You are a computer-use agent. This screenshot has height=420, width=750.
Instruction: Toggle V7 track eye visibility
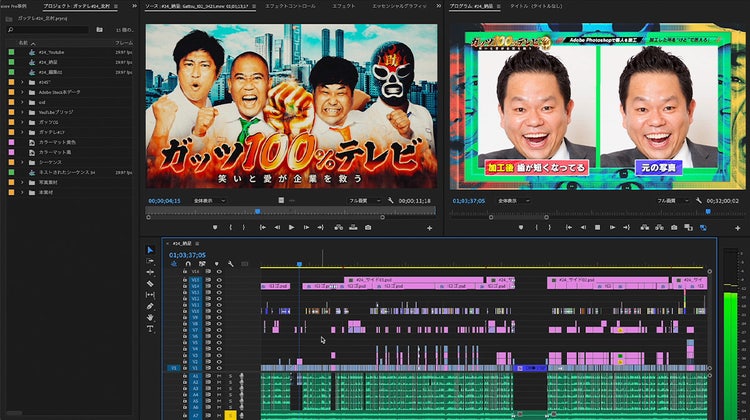[x=219, y=330]
